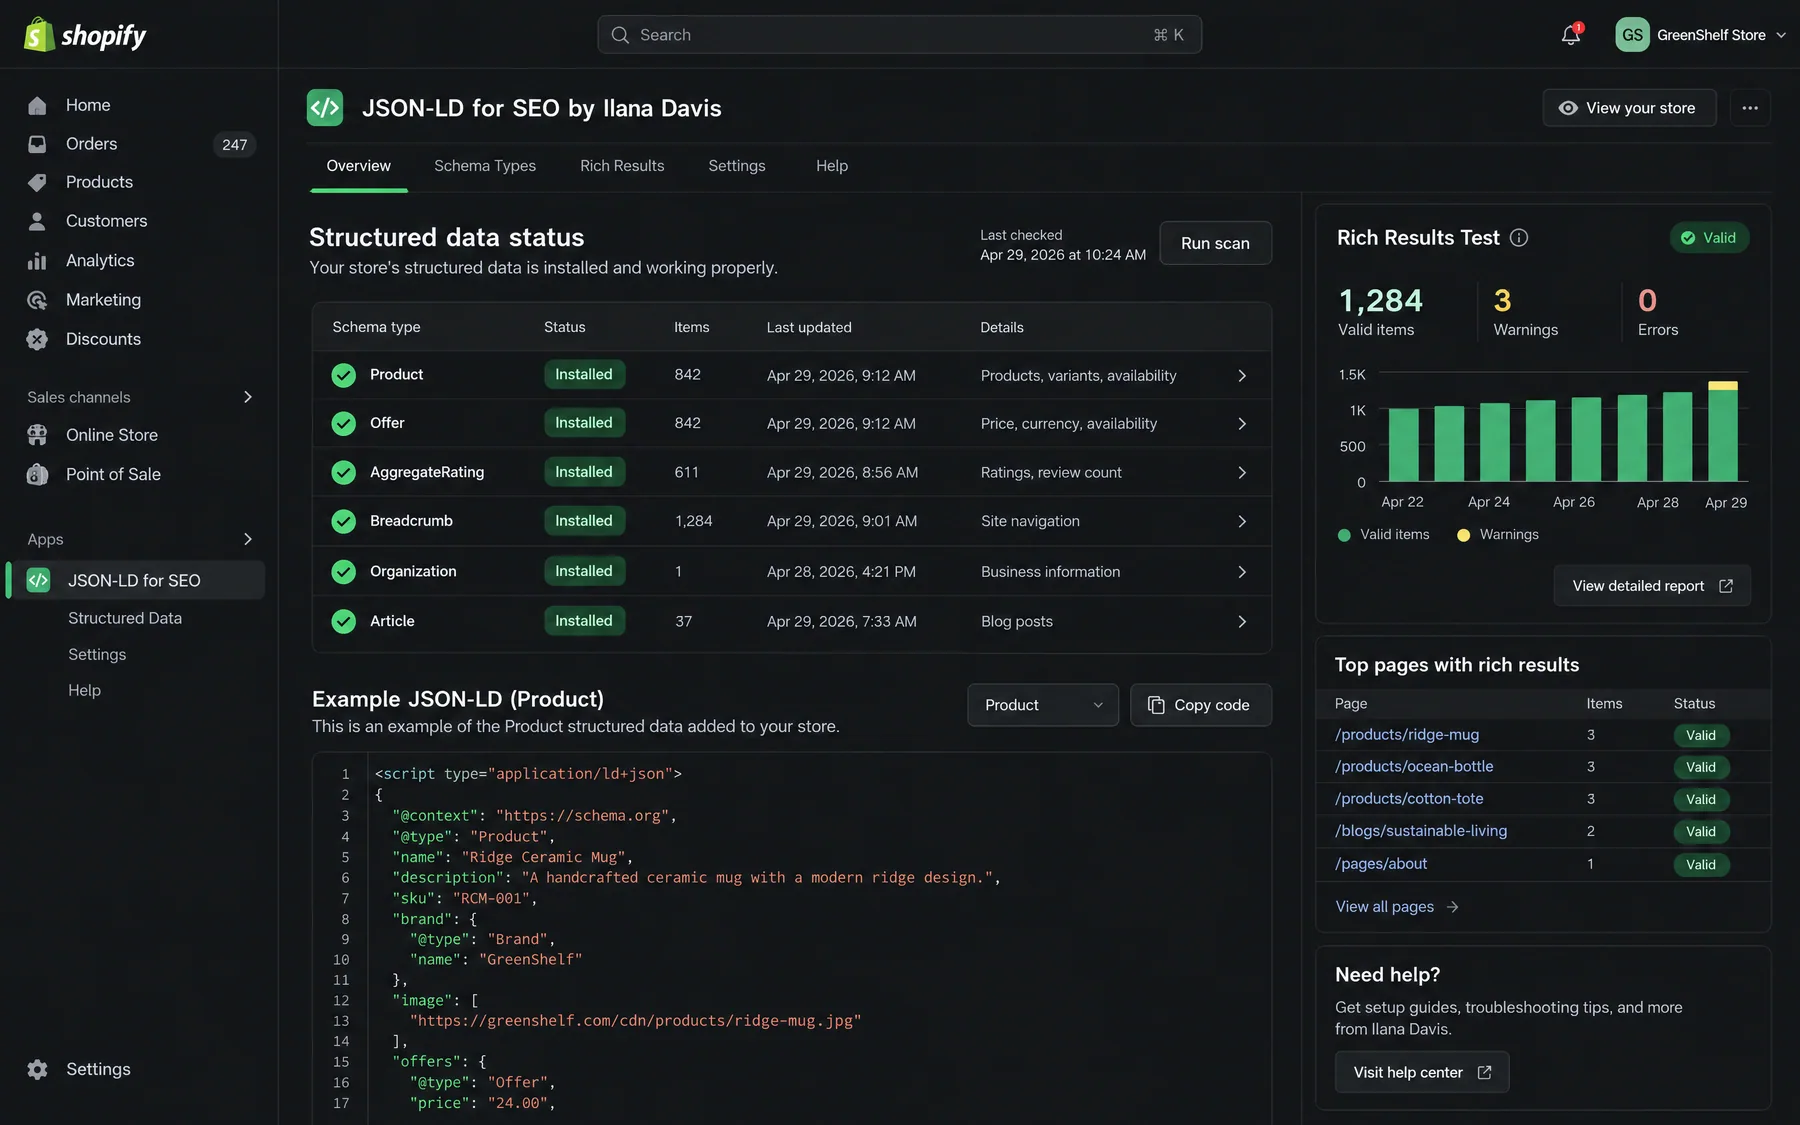Image resolution: width=1800 pixels, height=1125 pixels.
Task: Click into the Search field
Action: click(x=900, y=35)
